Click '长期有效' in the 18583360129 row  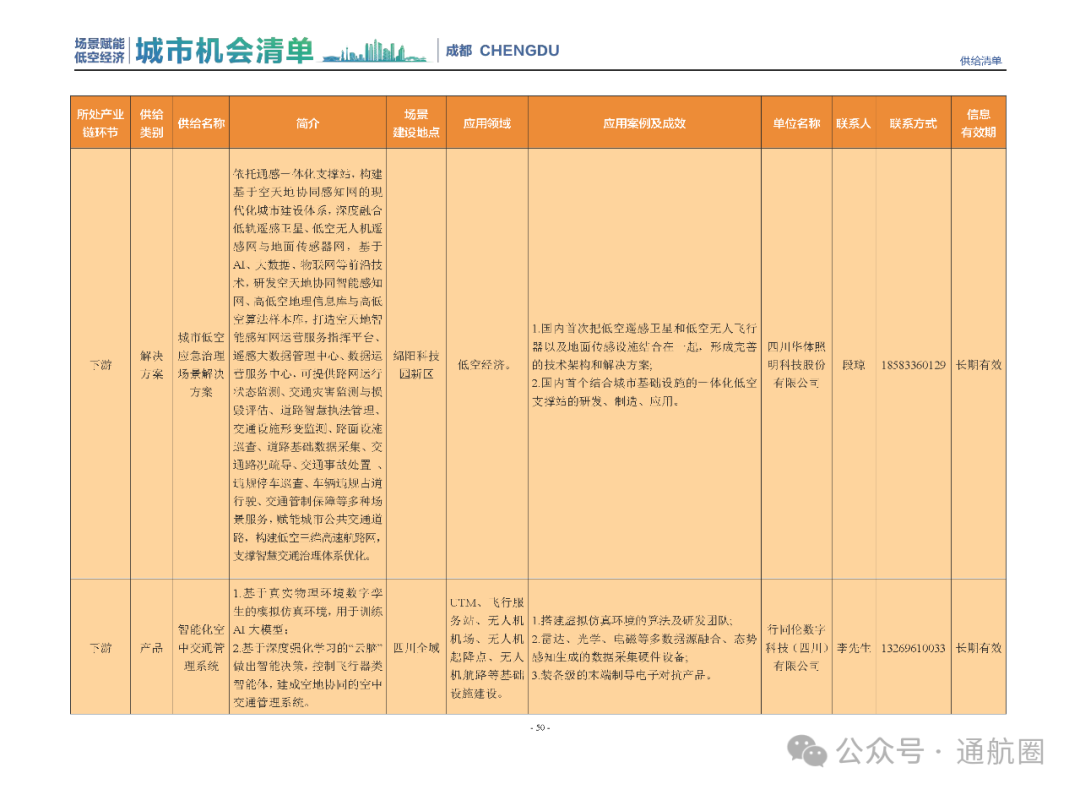978,364
